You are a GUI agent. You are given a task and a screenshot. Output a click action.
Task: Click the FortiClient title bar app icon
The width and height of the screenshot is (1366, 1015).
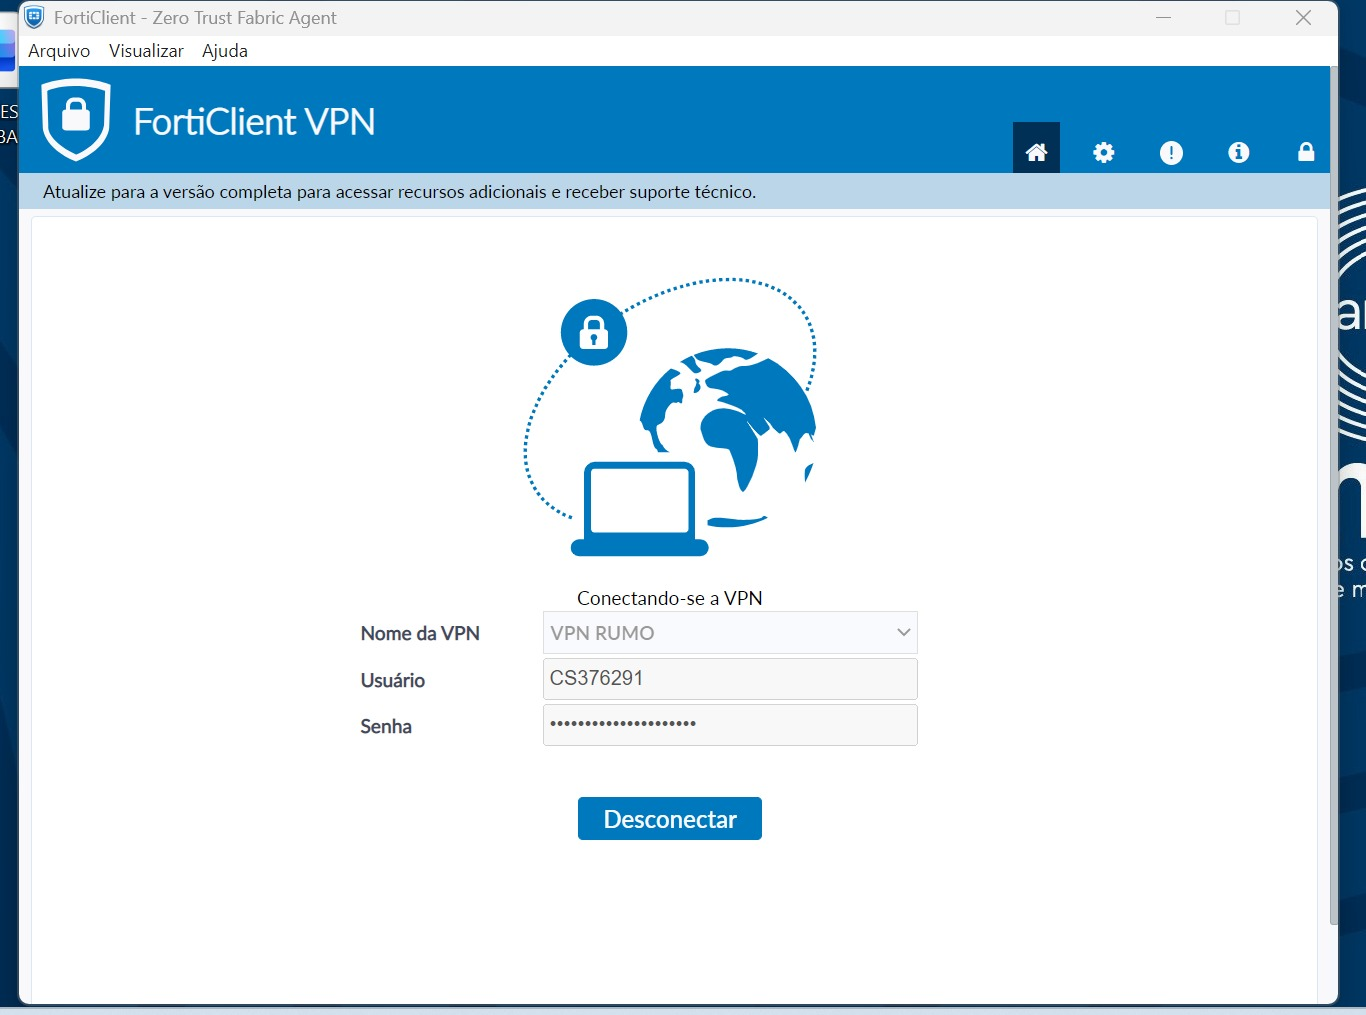click(x=34, y=17)
